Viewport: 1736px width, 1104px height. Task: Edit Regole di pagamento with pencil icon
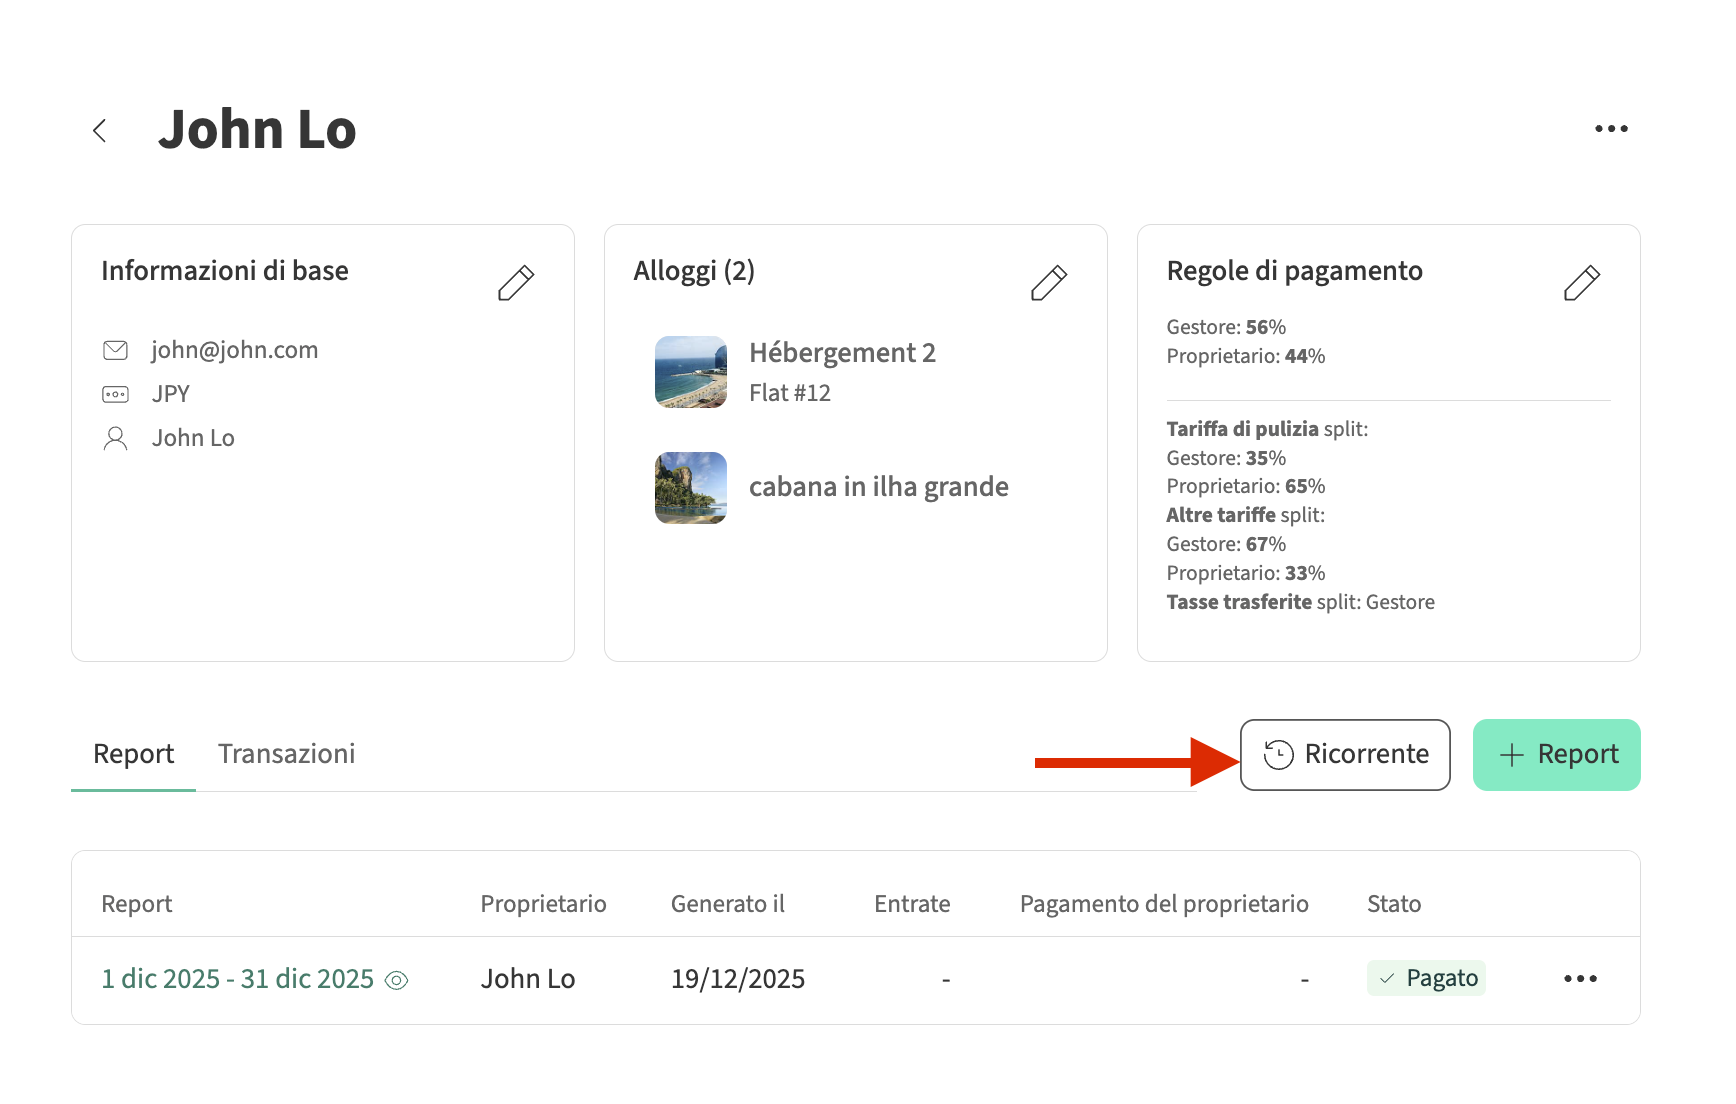[x=1581, y=283]
